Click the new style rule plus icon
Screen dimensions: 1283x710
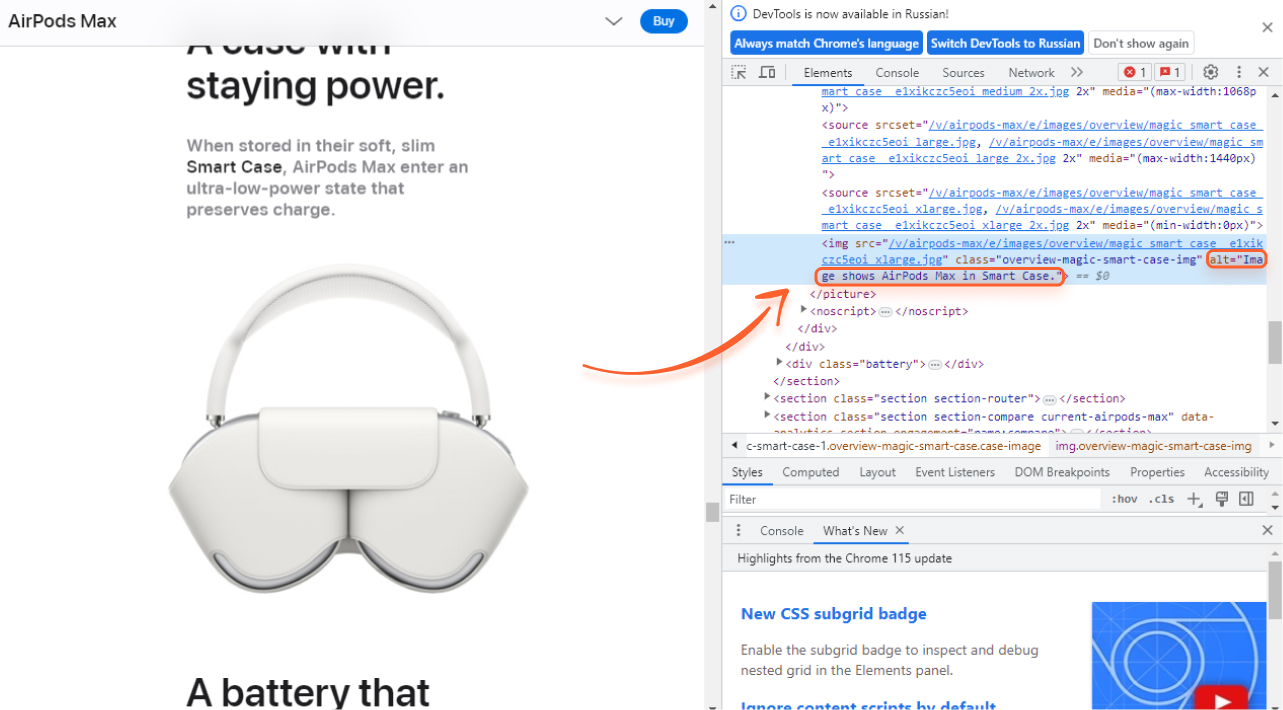coord(1194,499)
